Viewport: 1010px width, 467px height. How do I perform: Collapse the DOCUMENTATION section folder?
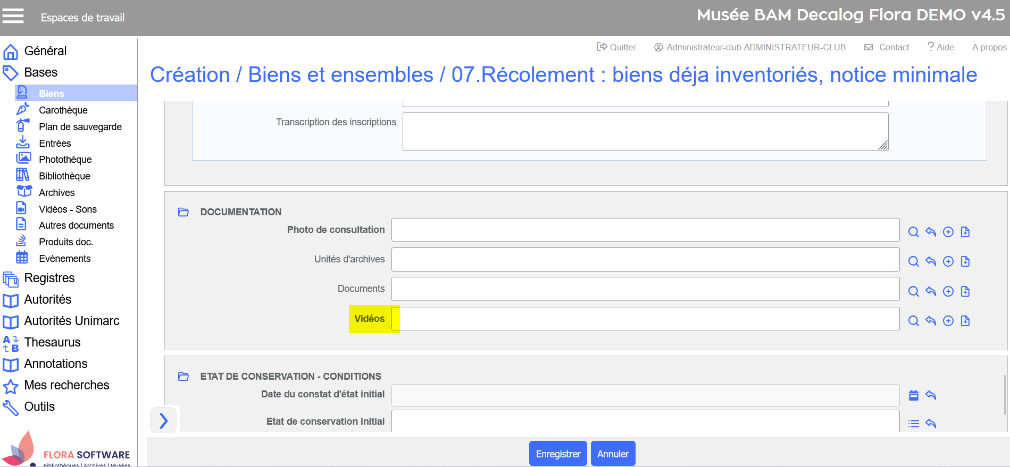coord(183,212)
